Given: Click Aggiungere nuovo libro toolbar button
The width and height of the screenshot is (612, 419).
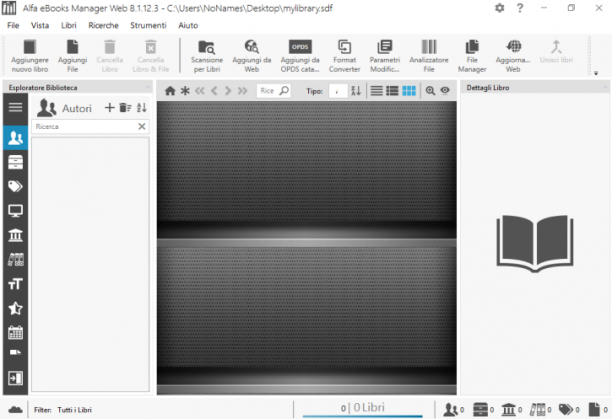Looking at the screenshot, I should coord(30,56).
